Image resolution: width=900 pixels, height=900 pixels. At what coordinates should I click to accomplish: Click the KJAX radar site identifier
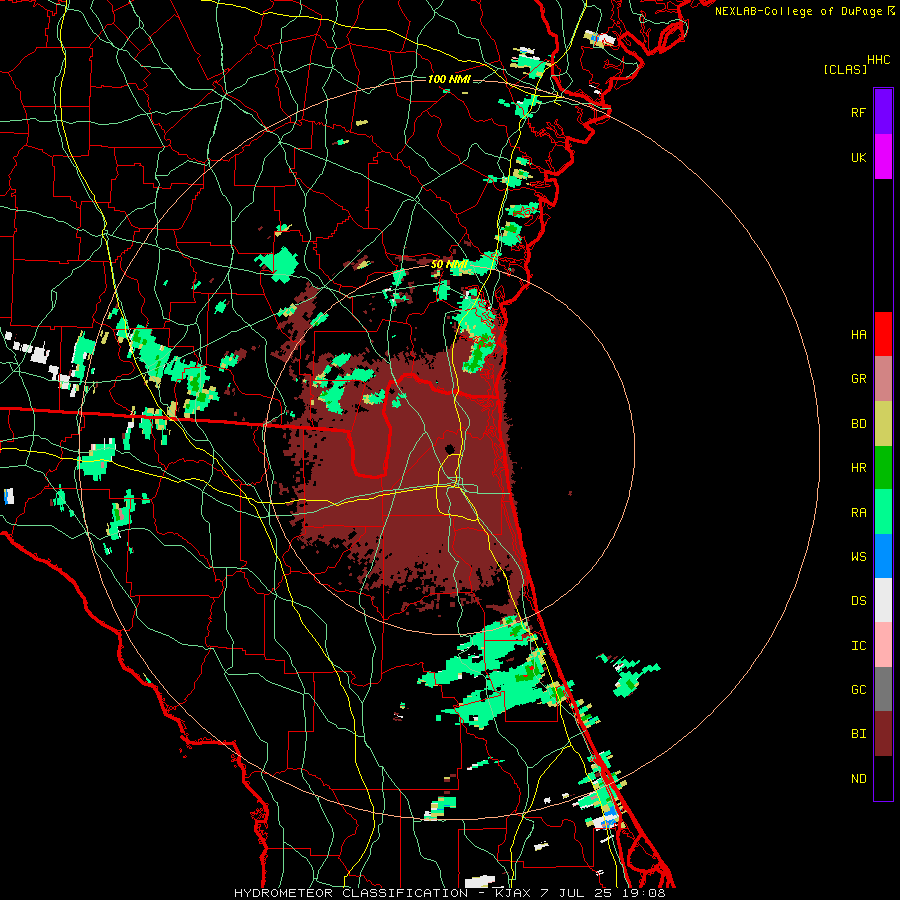tap(516, 893)
